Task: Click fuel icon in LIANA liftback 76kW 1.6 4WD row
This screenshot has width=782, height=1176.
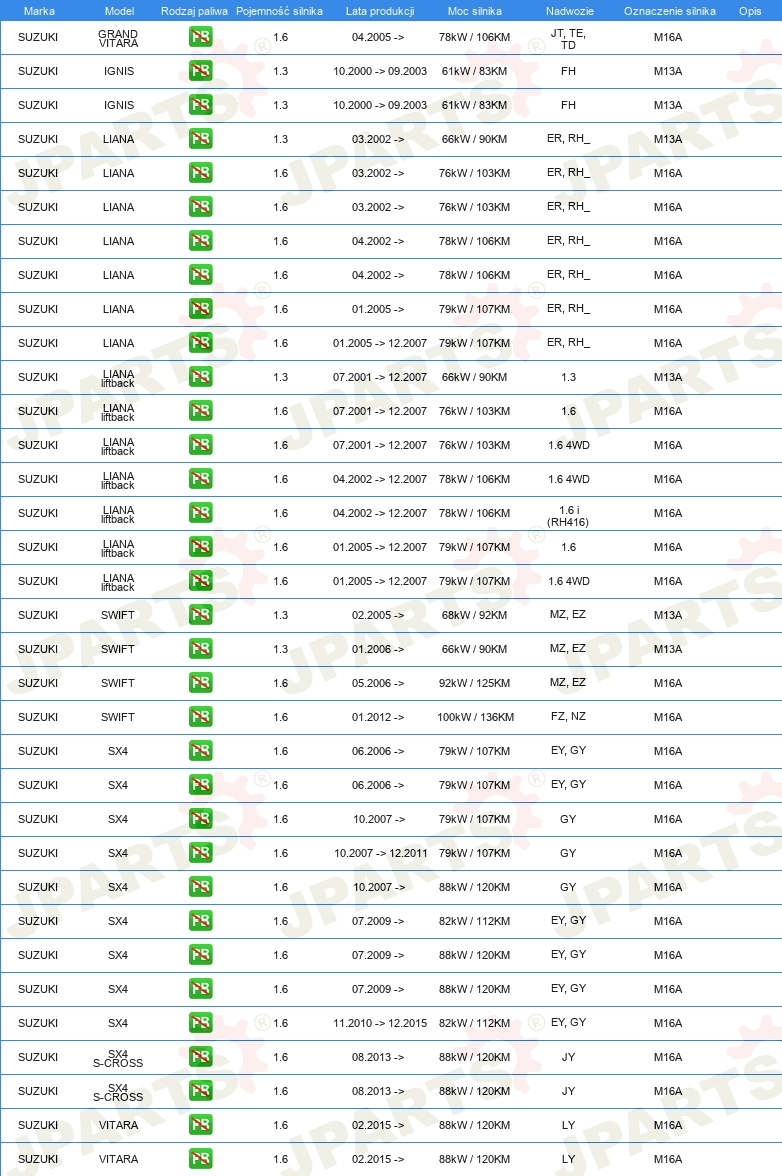Action: [200, 445]
